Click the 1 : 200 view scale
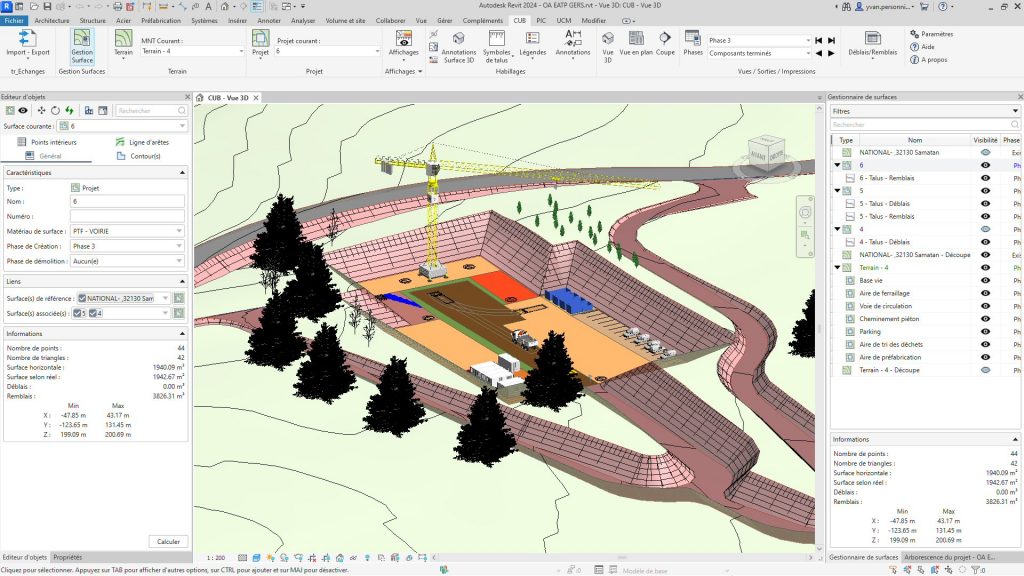 pyautogui.click(x=216, y=558)
